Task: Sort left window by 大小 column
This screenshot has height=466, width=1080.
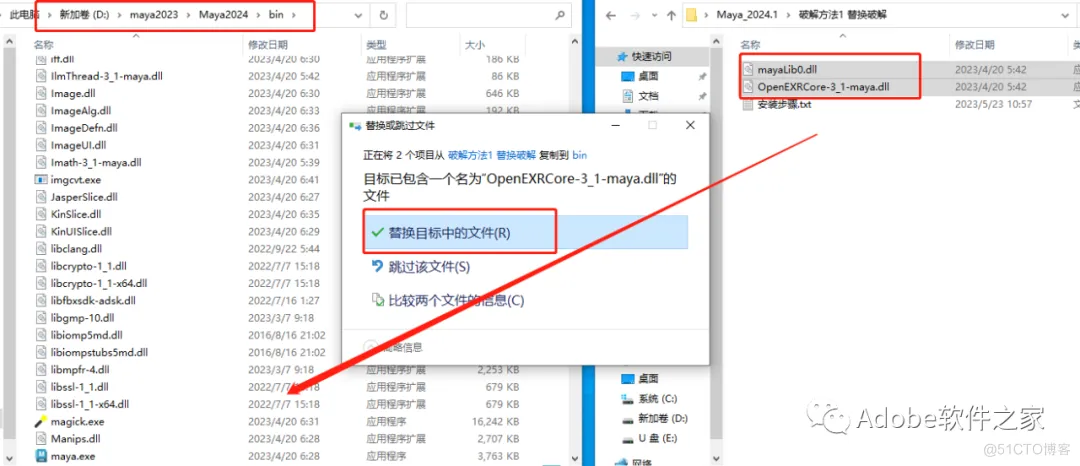Action: (x=475, y=45)
